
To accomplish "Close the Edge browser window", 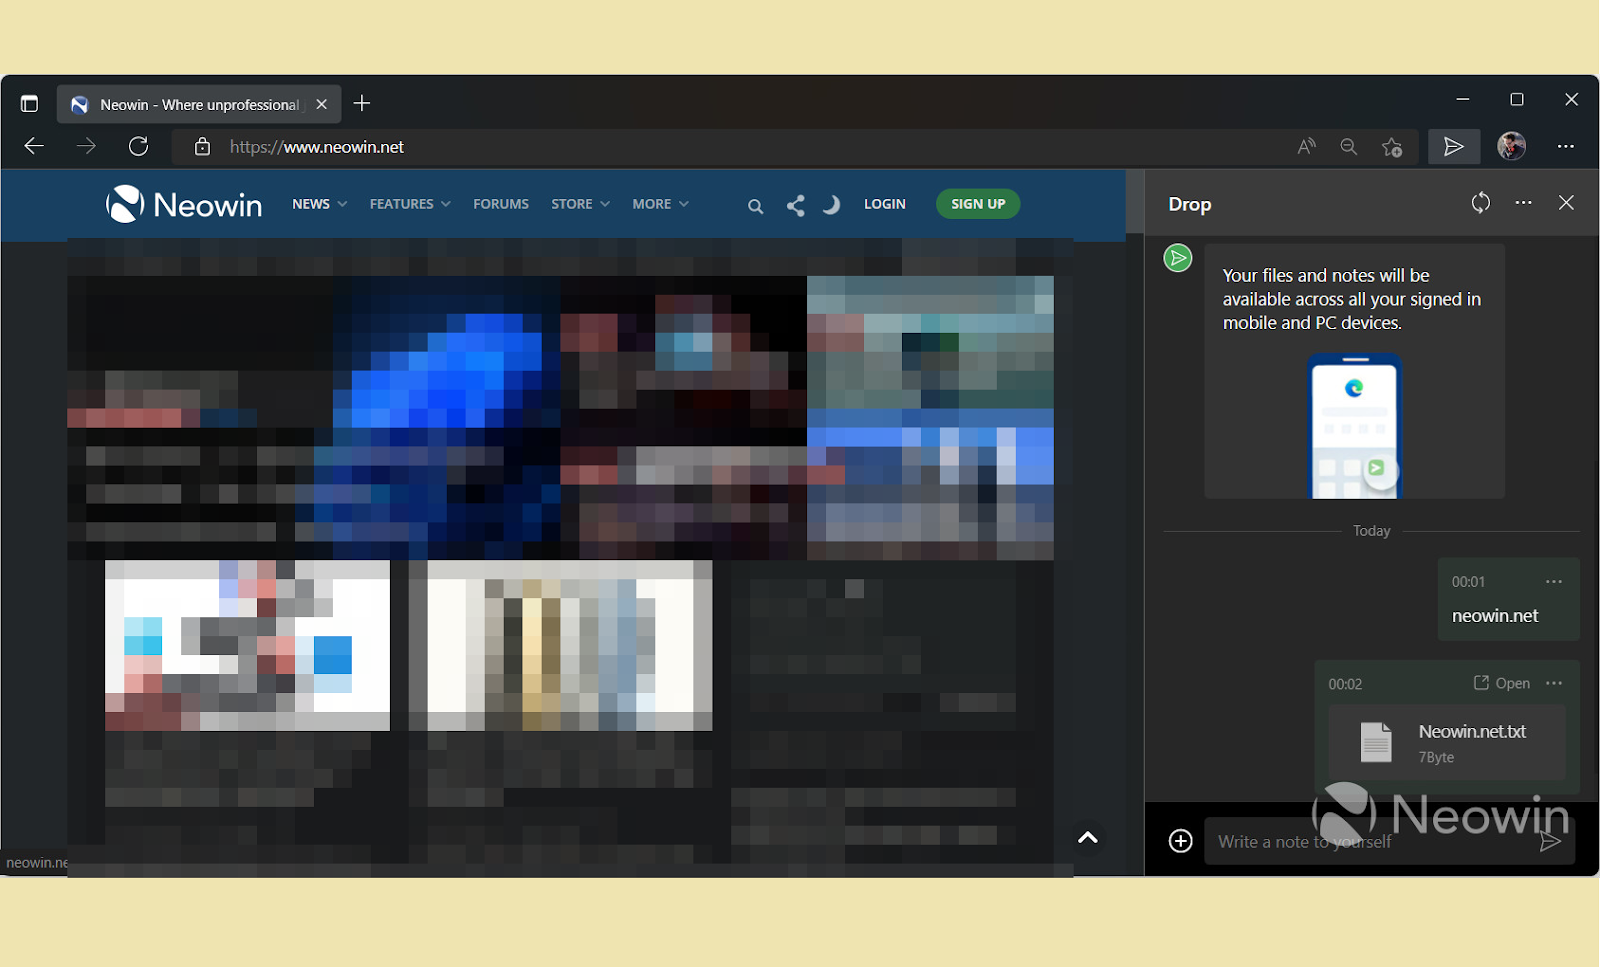I will tap(1571, 99).
